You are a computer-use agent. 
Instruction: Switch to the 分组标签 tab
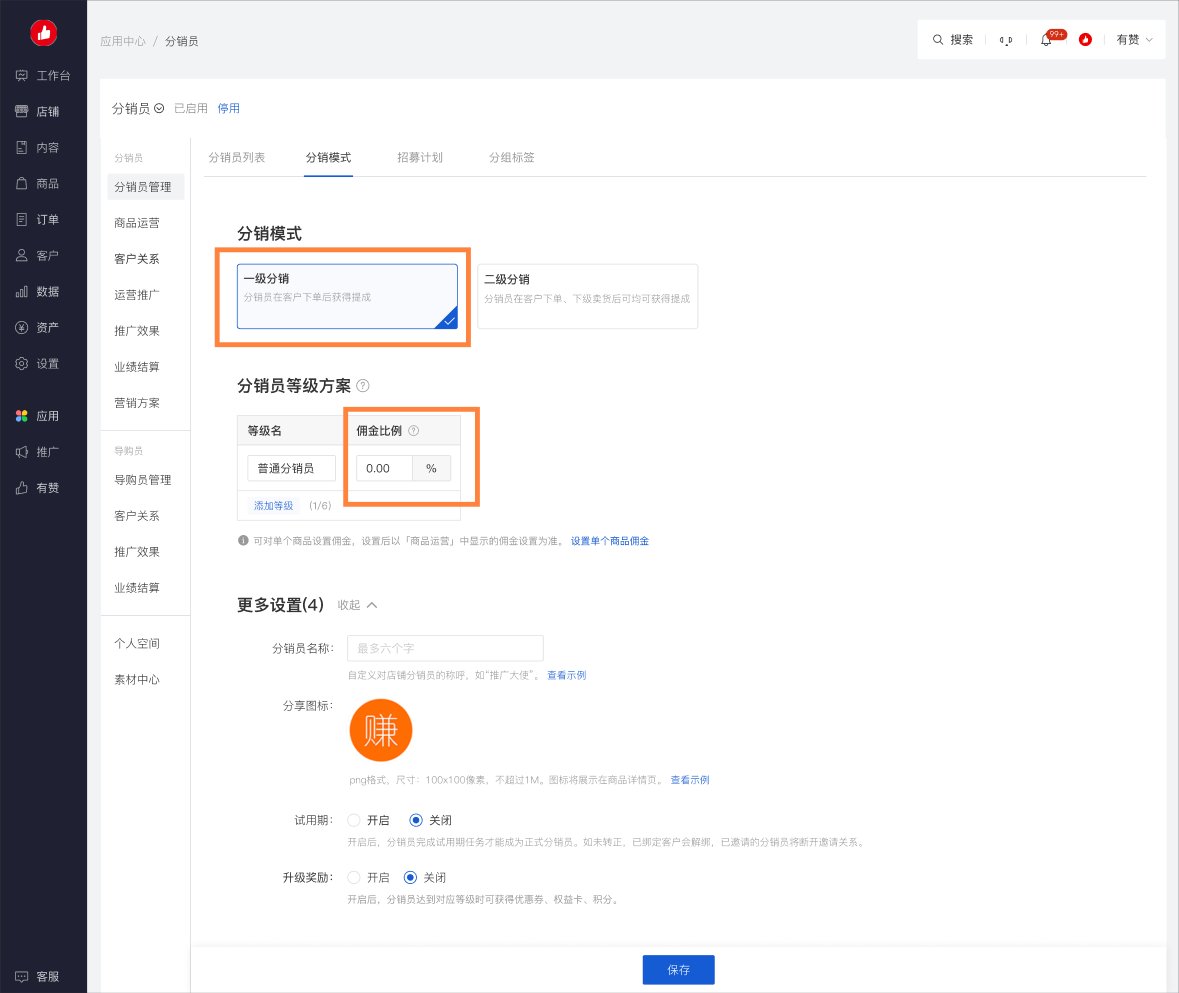[x=511, y=157]
